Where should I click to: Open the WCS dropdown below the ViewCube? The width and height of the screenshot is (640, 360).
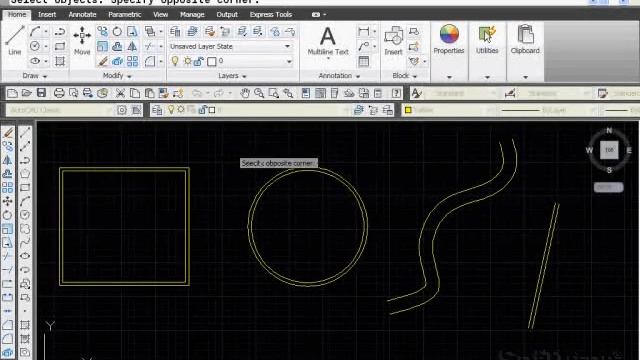[609, 187]
